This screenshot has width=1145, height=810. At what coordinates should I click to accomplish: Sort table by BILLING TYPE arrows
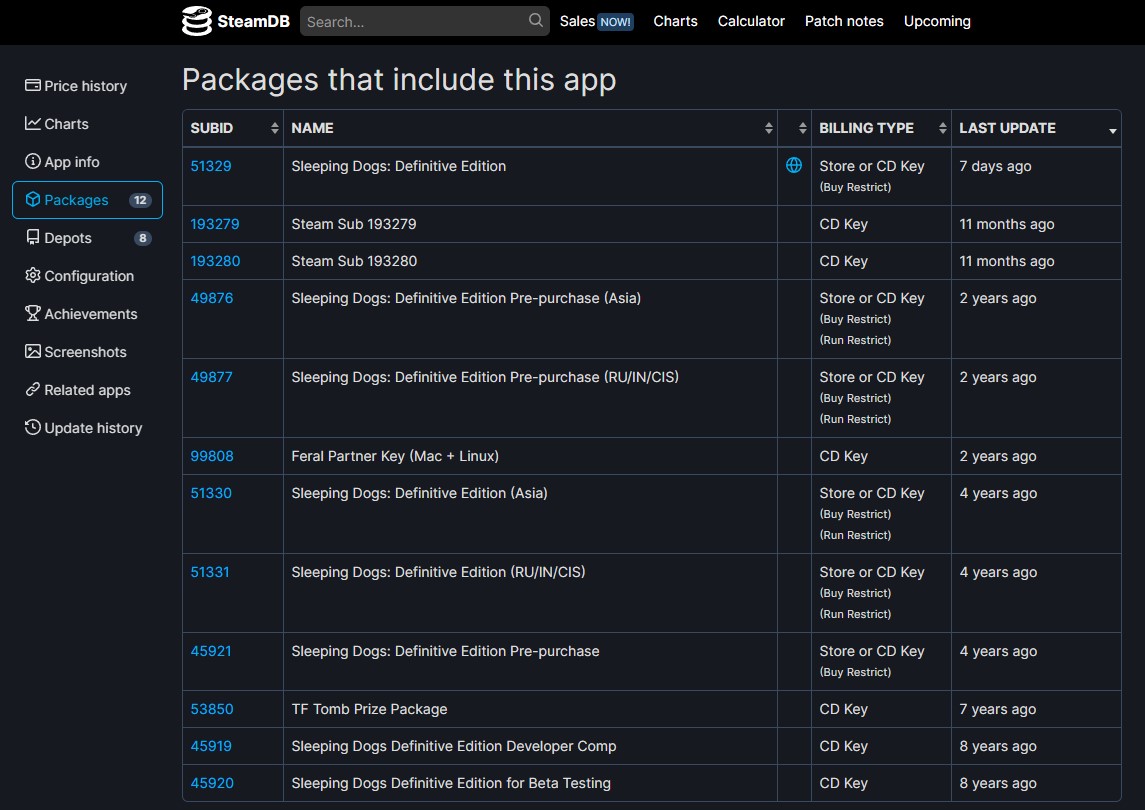943,128
